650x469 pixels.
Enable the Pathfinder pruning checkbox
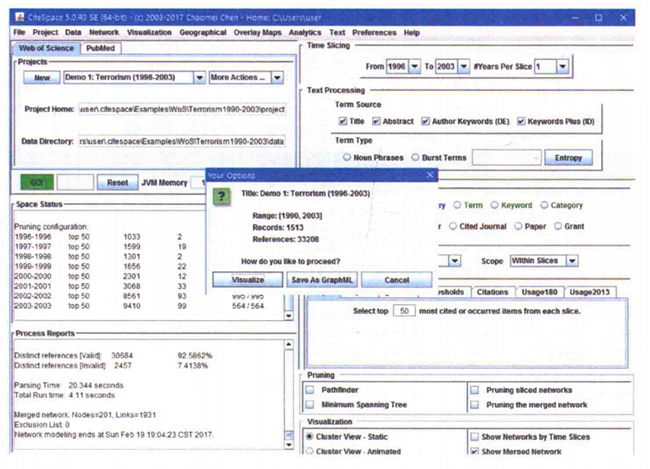coord(310,389)
